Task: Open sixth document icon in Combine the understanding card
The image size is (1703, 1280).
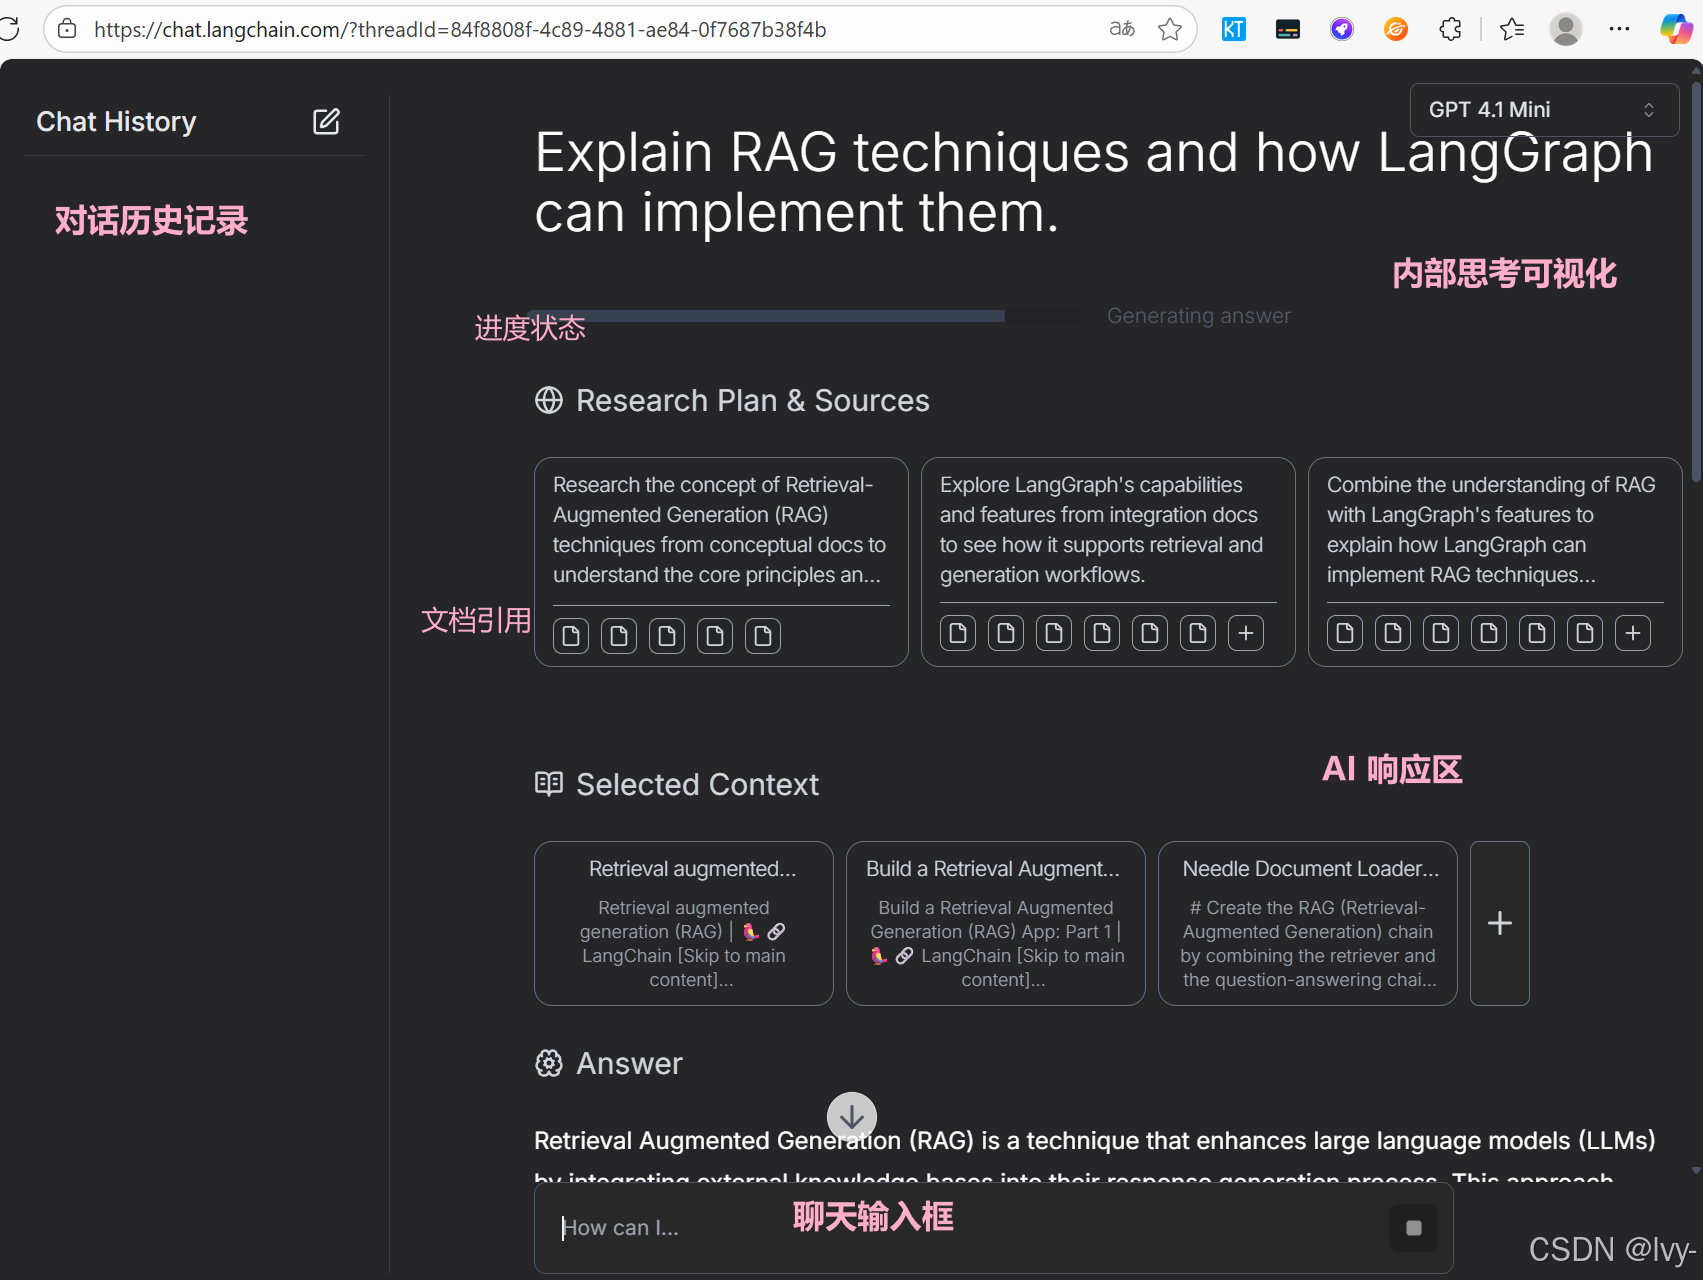Action: (1585, 633)
